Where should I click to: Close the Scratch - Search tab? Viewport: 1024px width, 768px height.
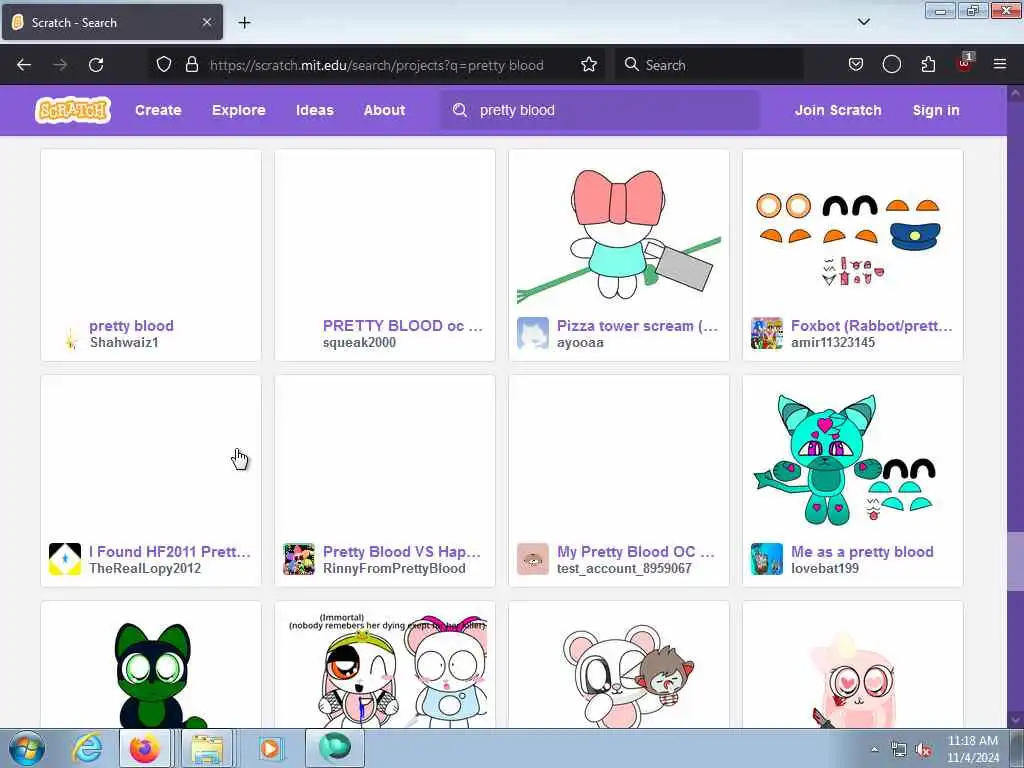[x=206, y=22]
